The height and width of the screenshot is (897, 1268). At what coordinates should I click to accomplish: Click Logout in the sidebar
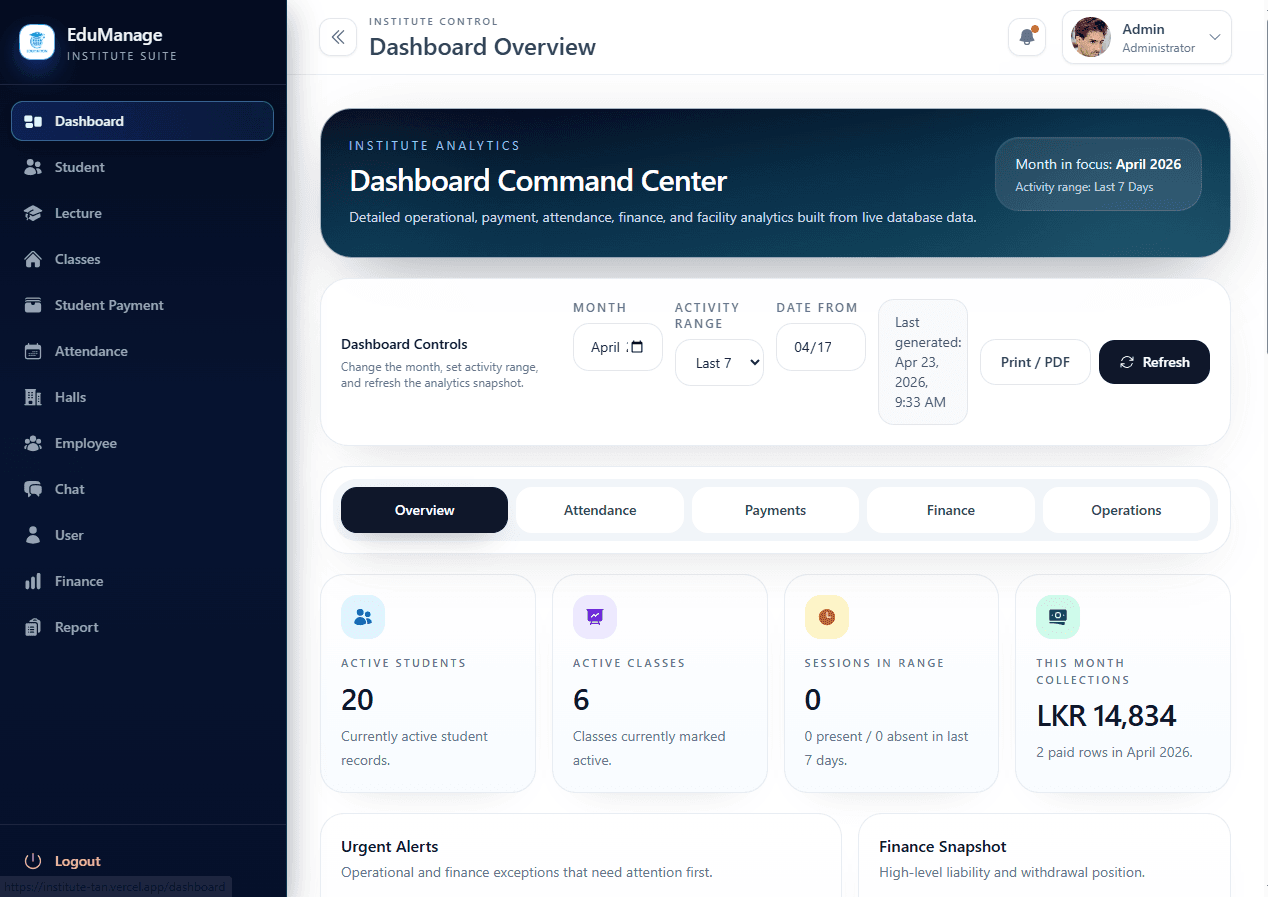point(77,861)
